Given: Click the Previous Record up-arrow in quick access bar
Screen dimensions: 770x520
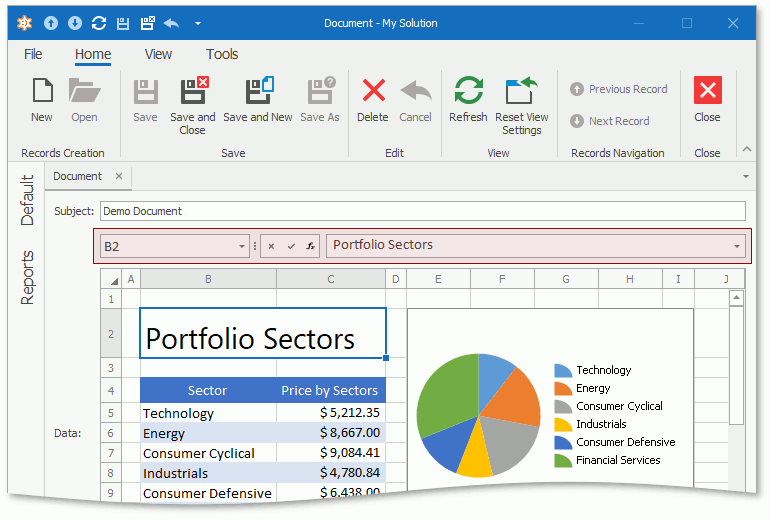Looking at the screenshot, I should pos(51,23).
